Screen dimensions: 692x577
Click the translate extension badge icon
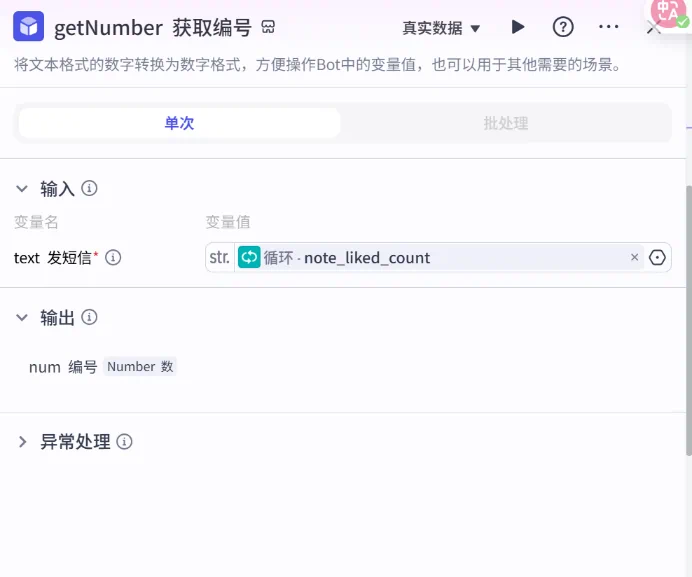coord(669,12)
